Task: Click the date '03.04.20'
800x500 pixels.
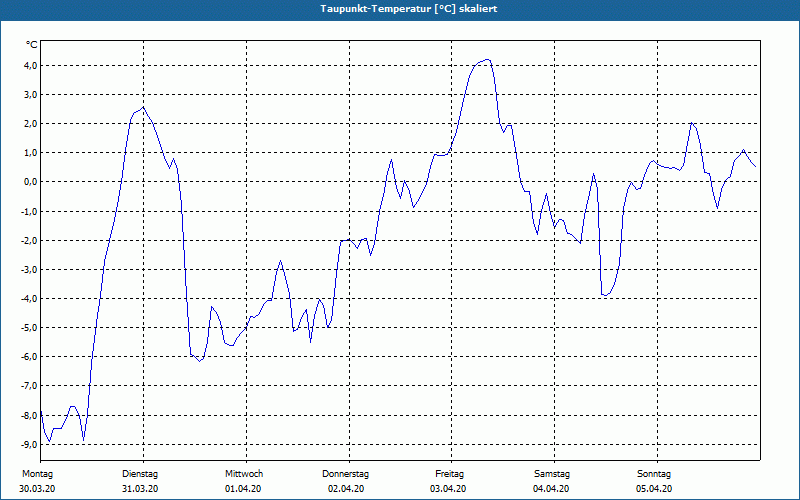Action: (x=448, y=489)
